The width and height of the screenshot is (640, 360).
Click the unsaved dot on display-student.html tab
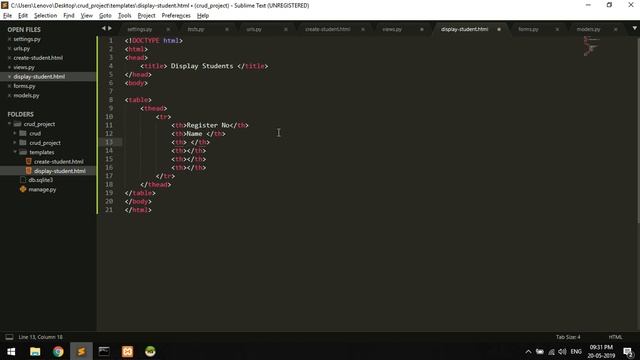pyautogui.click(x=499, y=29)
